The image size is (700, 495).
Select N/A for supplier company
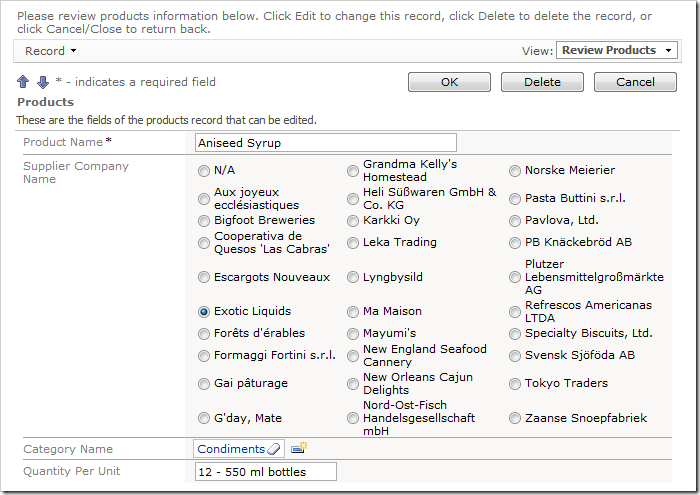coord(204,171)
